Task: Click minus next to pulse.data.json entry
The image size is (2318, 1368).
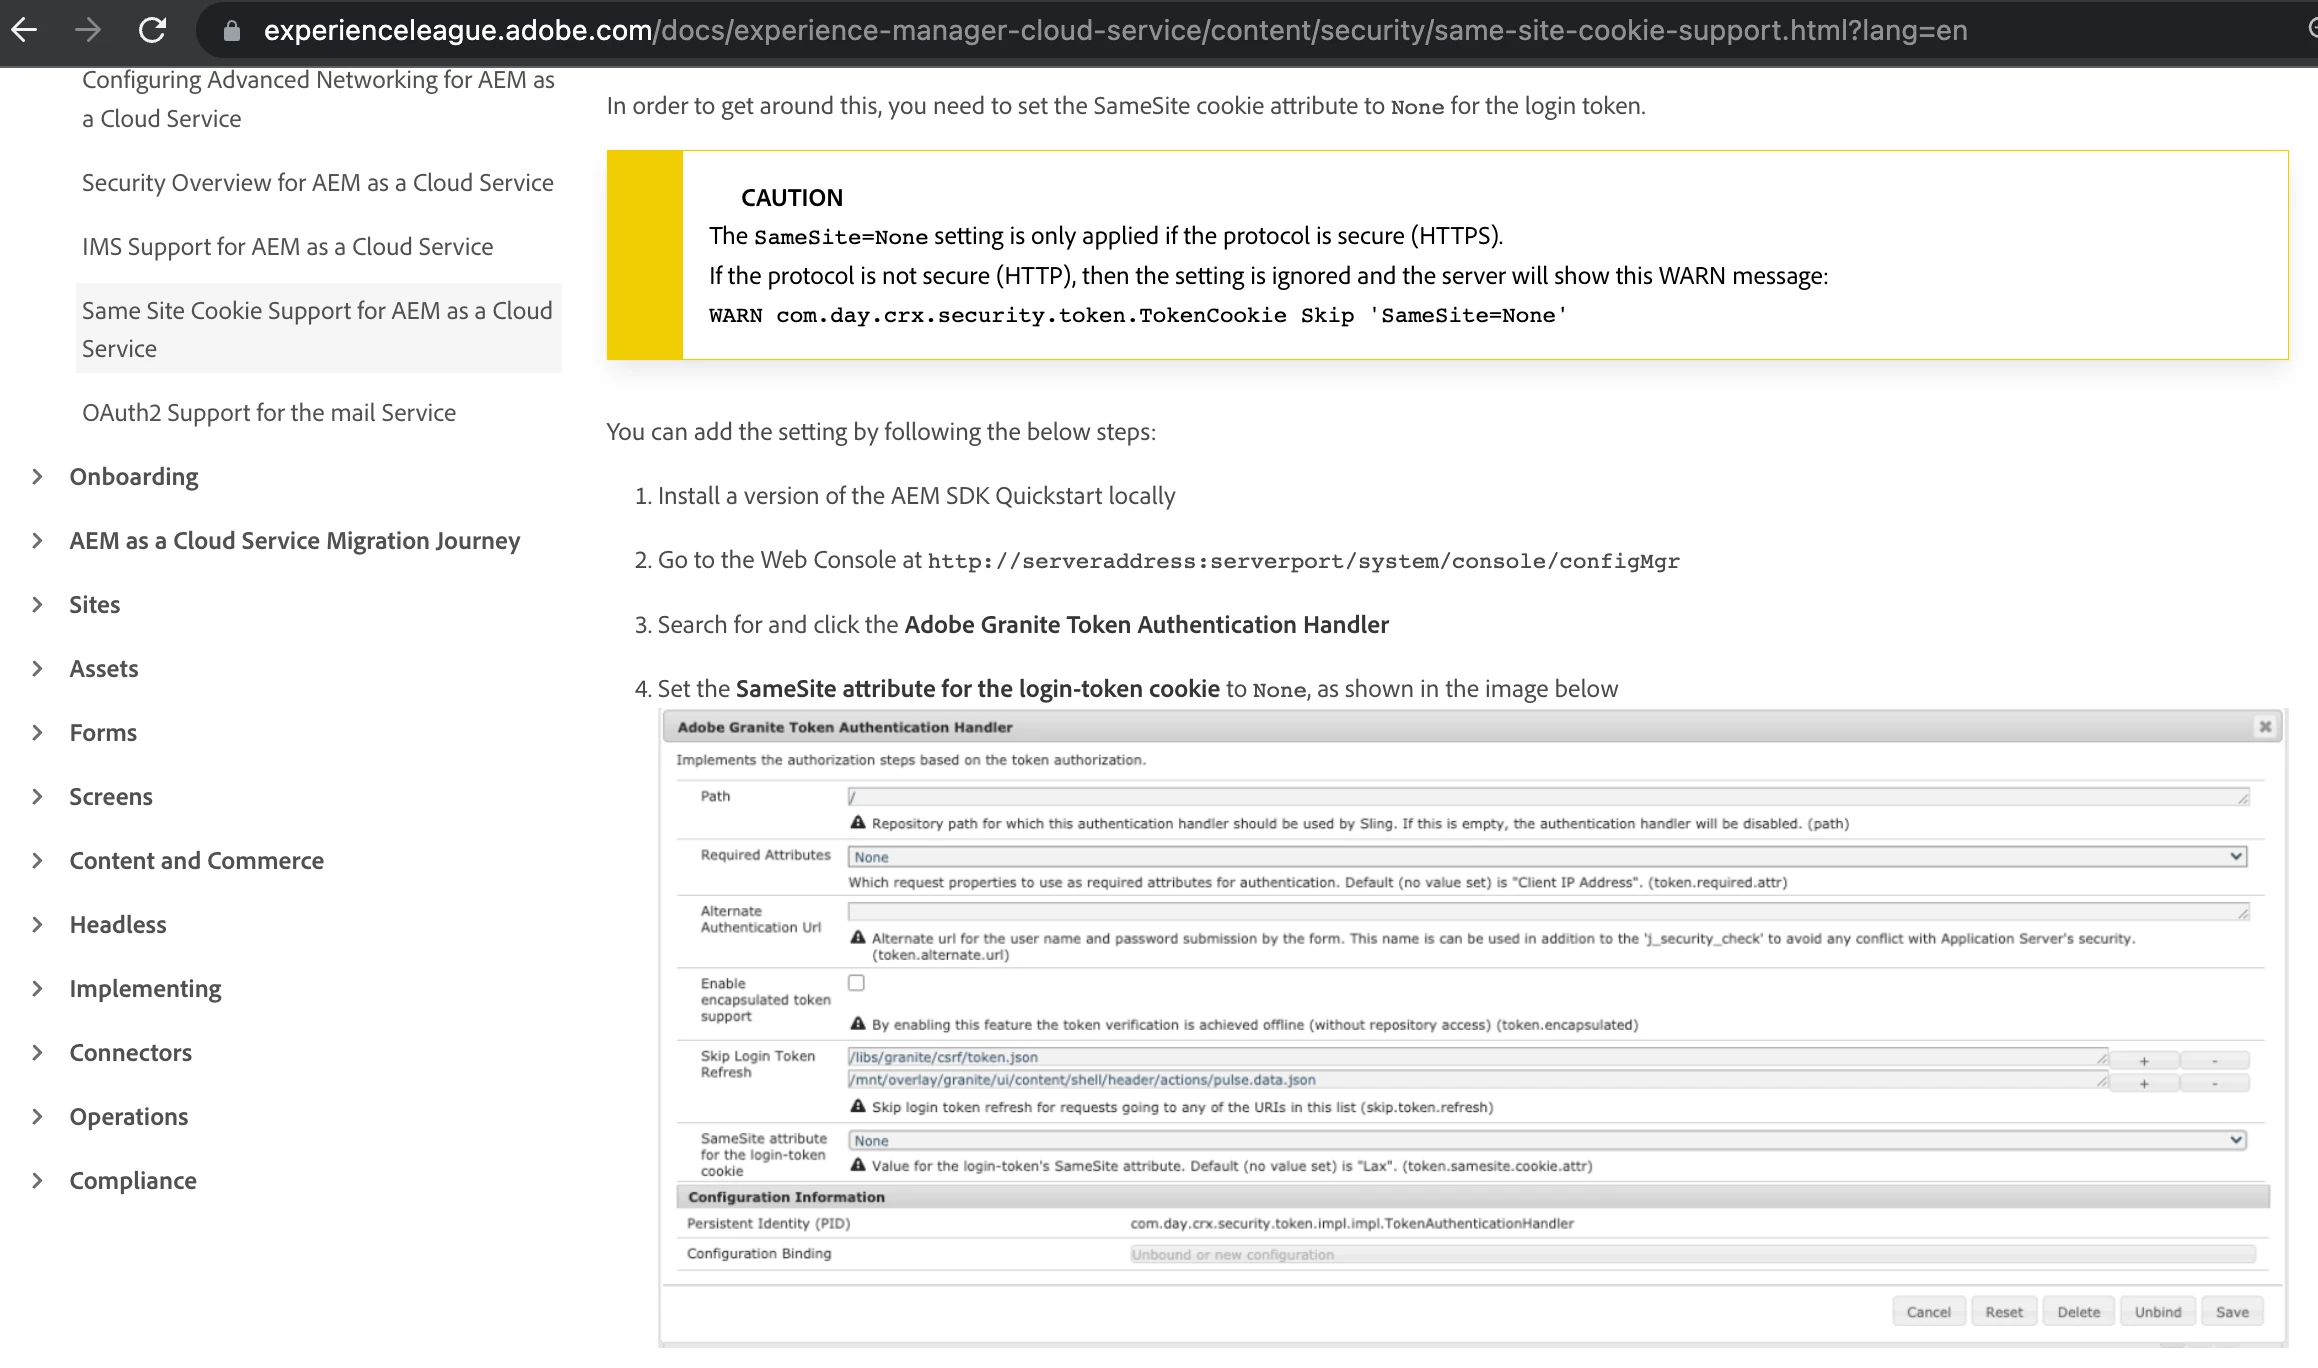Action: [2214, 1083]
